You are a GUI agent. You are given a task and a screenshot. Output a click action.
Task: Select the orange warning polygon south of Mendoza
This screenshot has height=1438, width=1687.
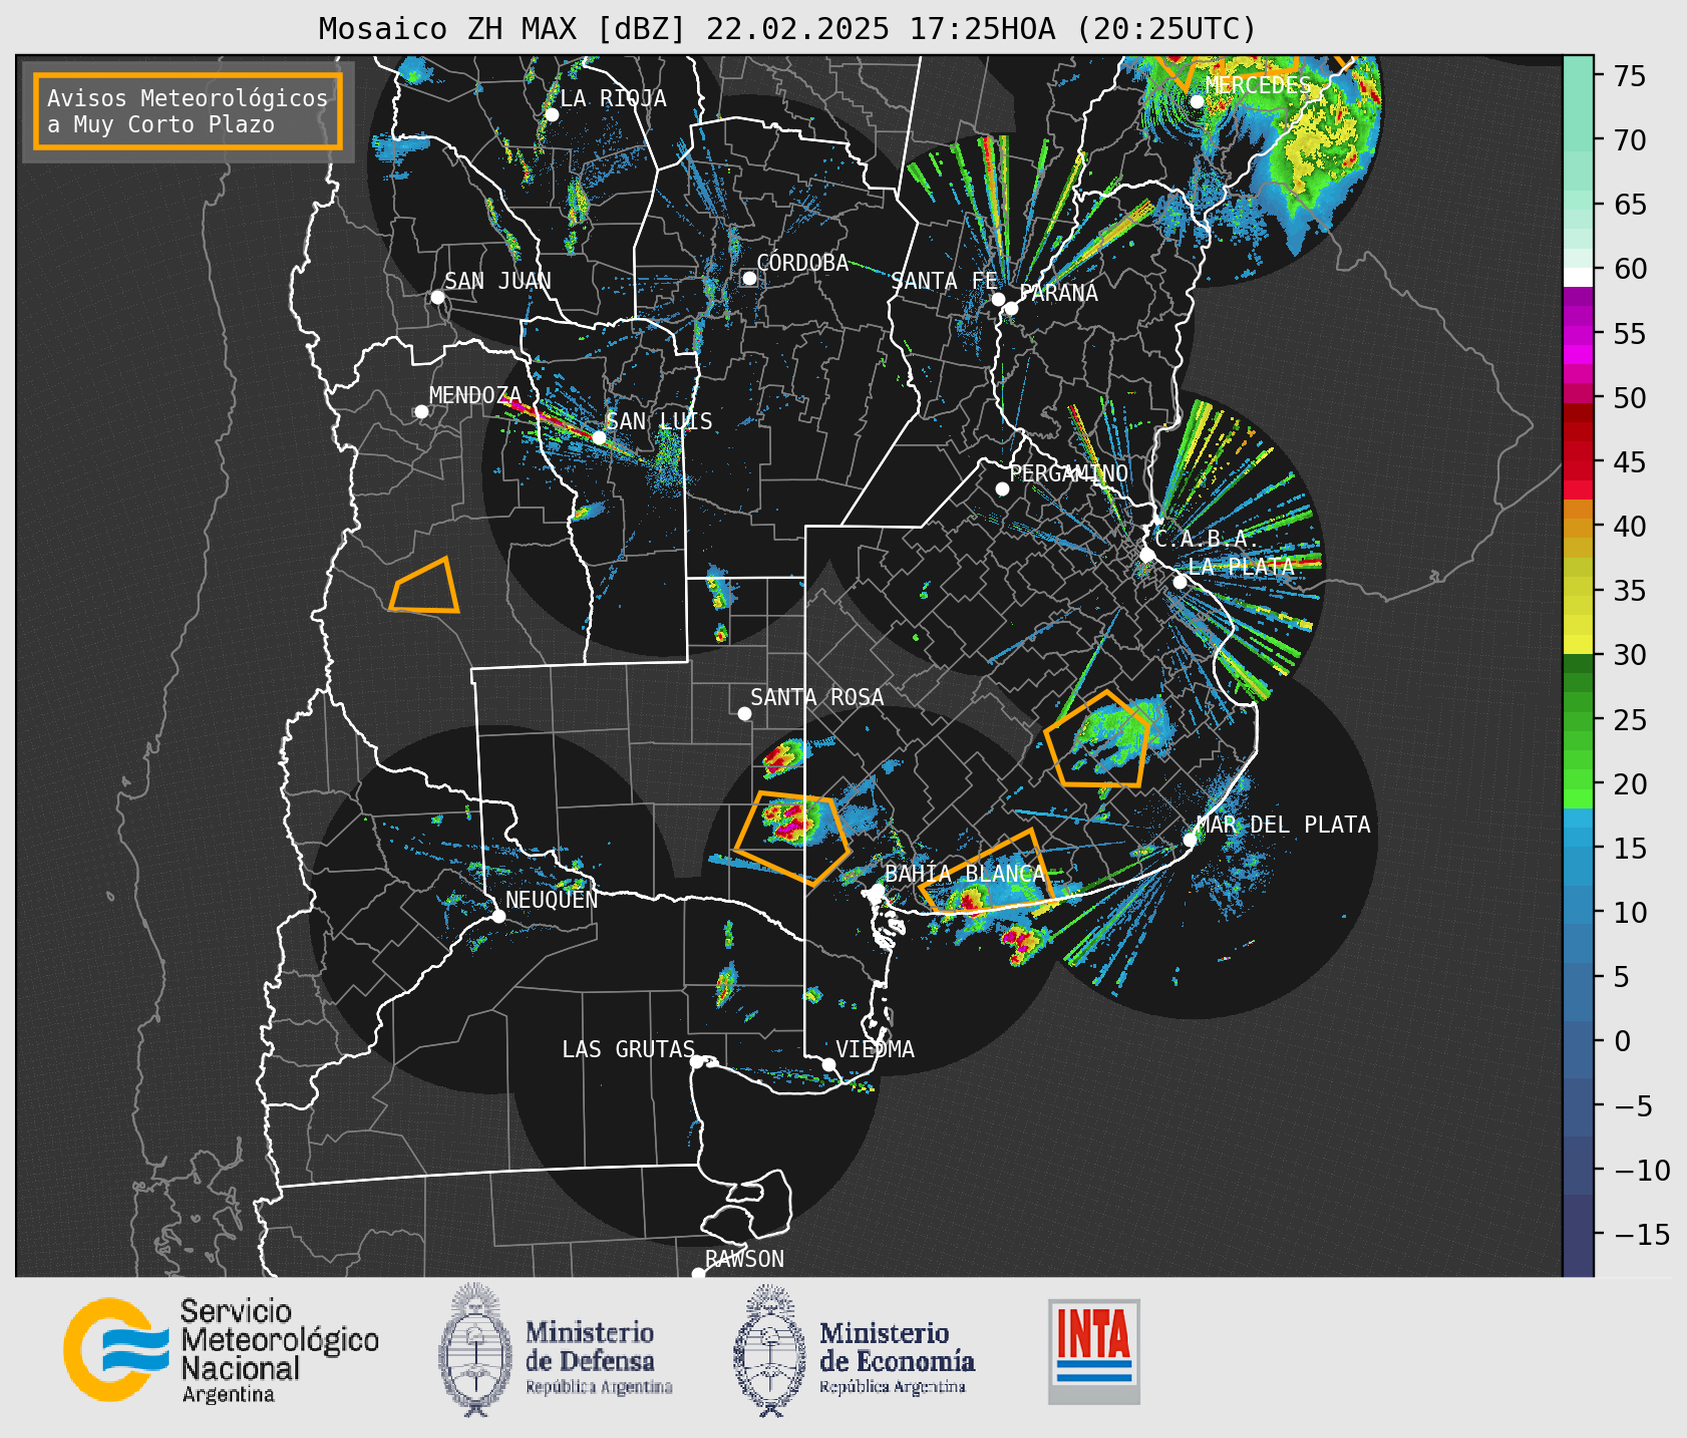[424, 585]
